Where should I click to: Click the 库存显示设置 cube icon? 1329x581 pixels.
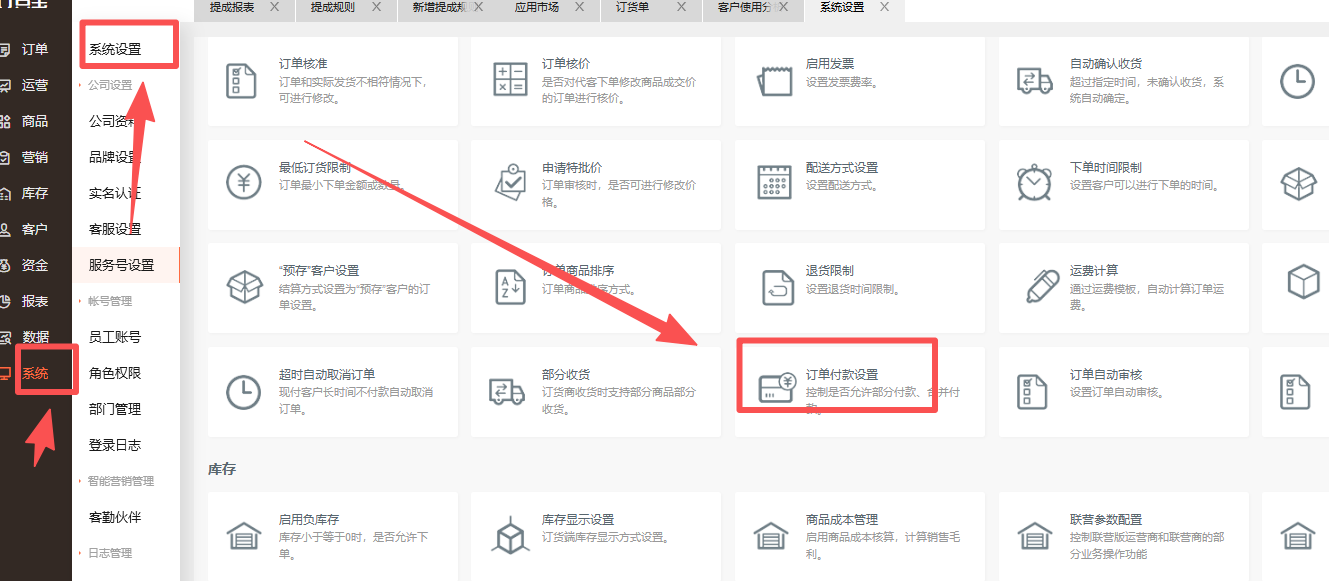511,537
